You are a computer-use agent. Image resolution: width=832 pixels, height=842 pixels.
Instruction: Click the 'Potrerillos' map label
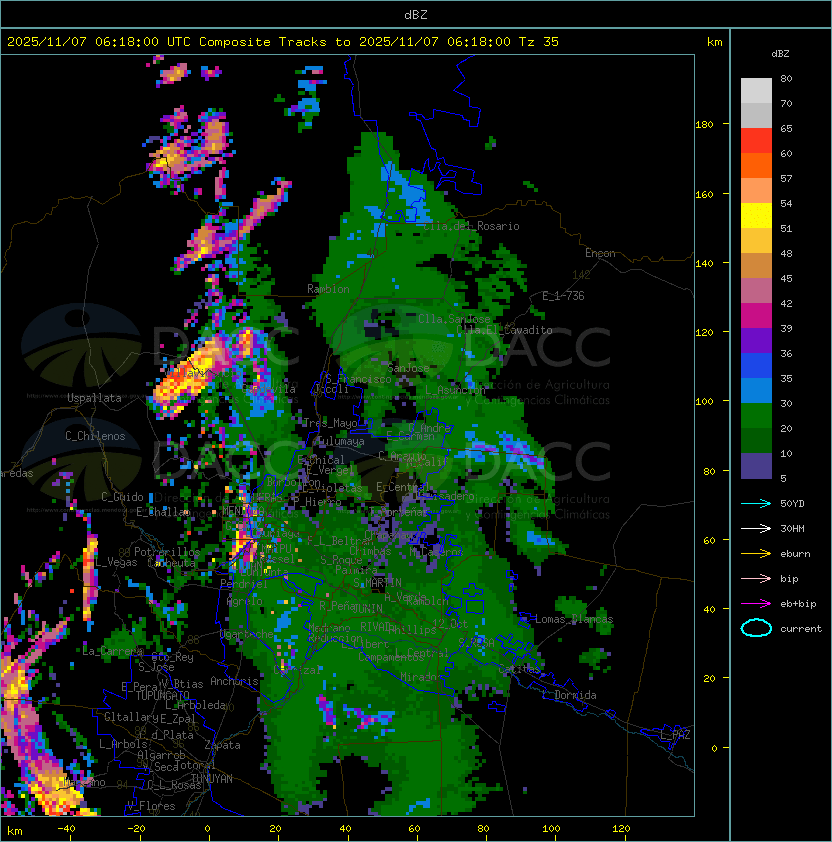167,552
